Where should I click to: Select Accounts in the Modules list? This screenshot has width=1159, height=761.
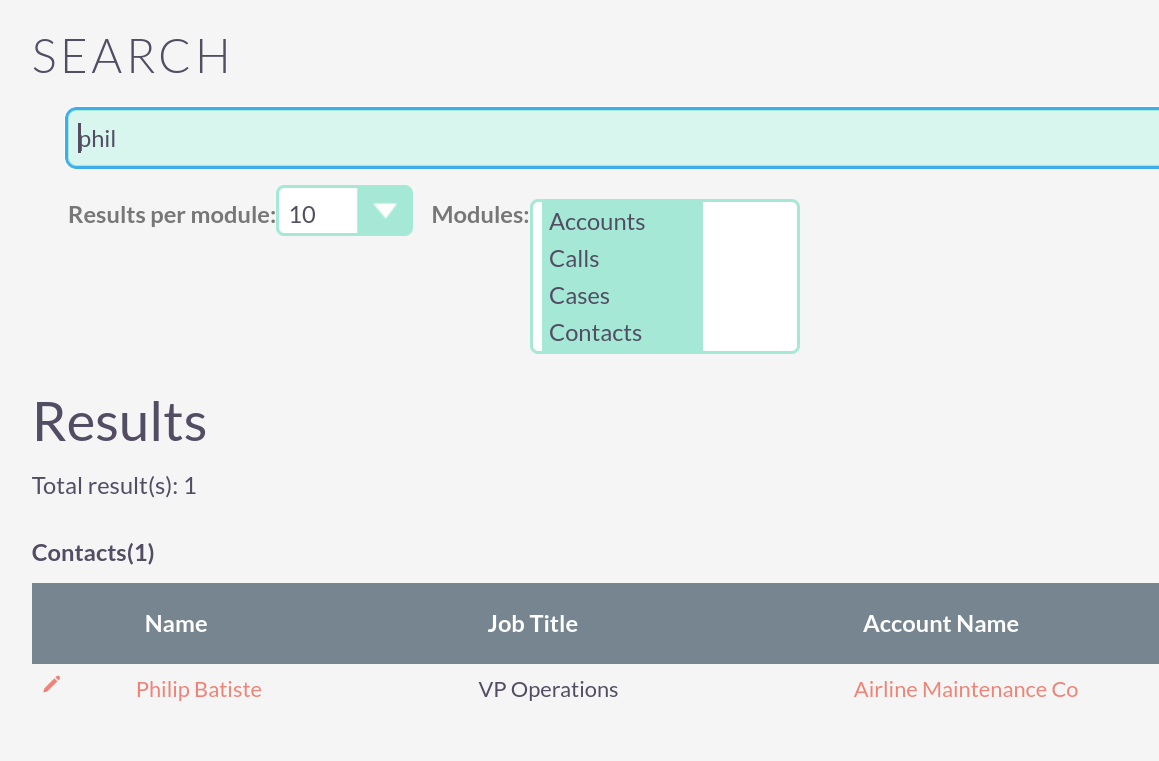click(597, 222)
